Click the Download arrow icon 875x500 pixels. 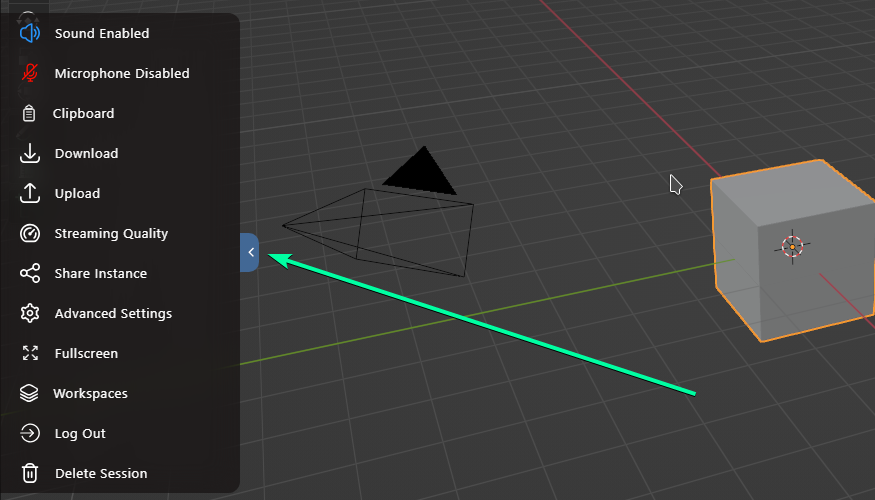(30, 153)
